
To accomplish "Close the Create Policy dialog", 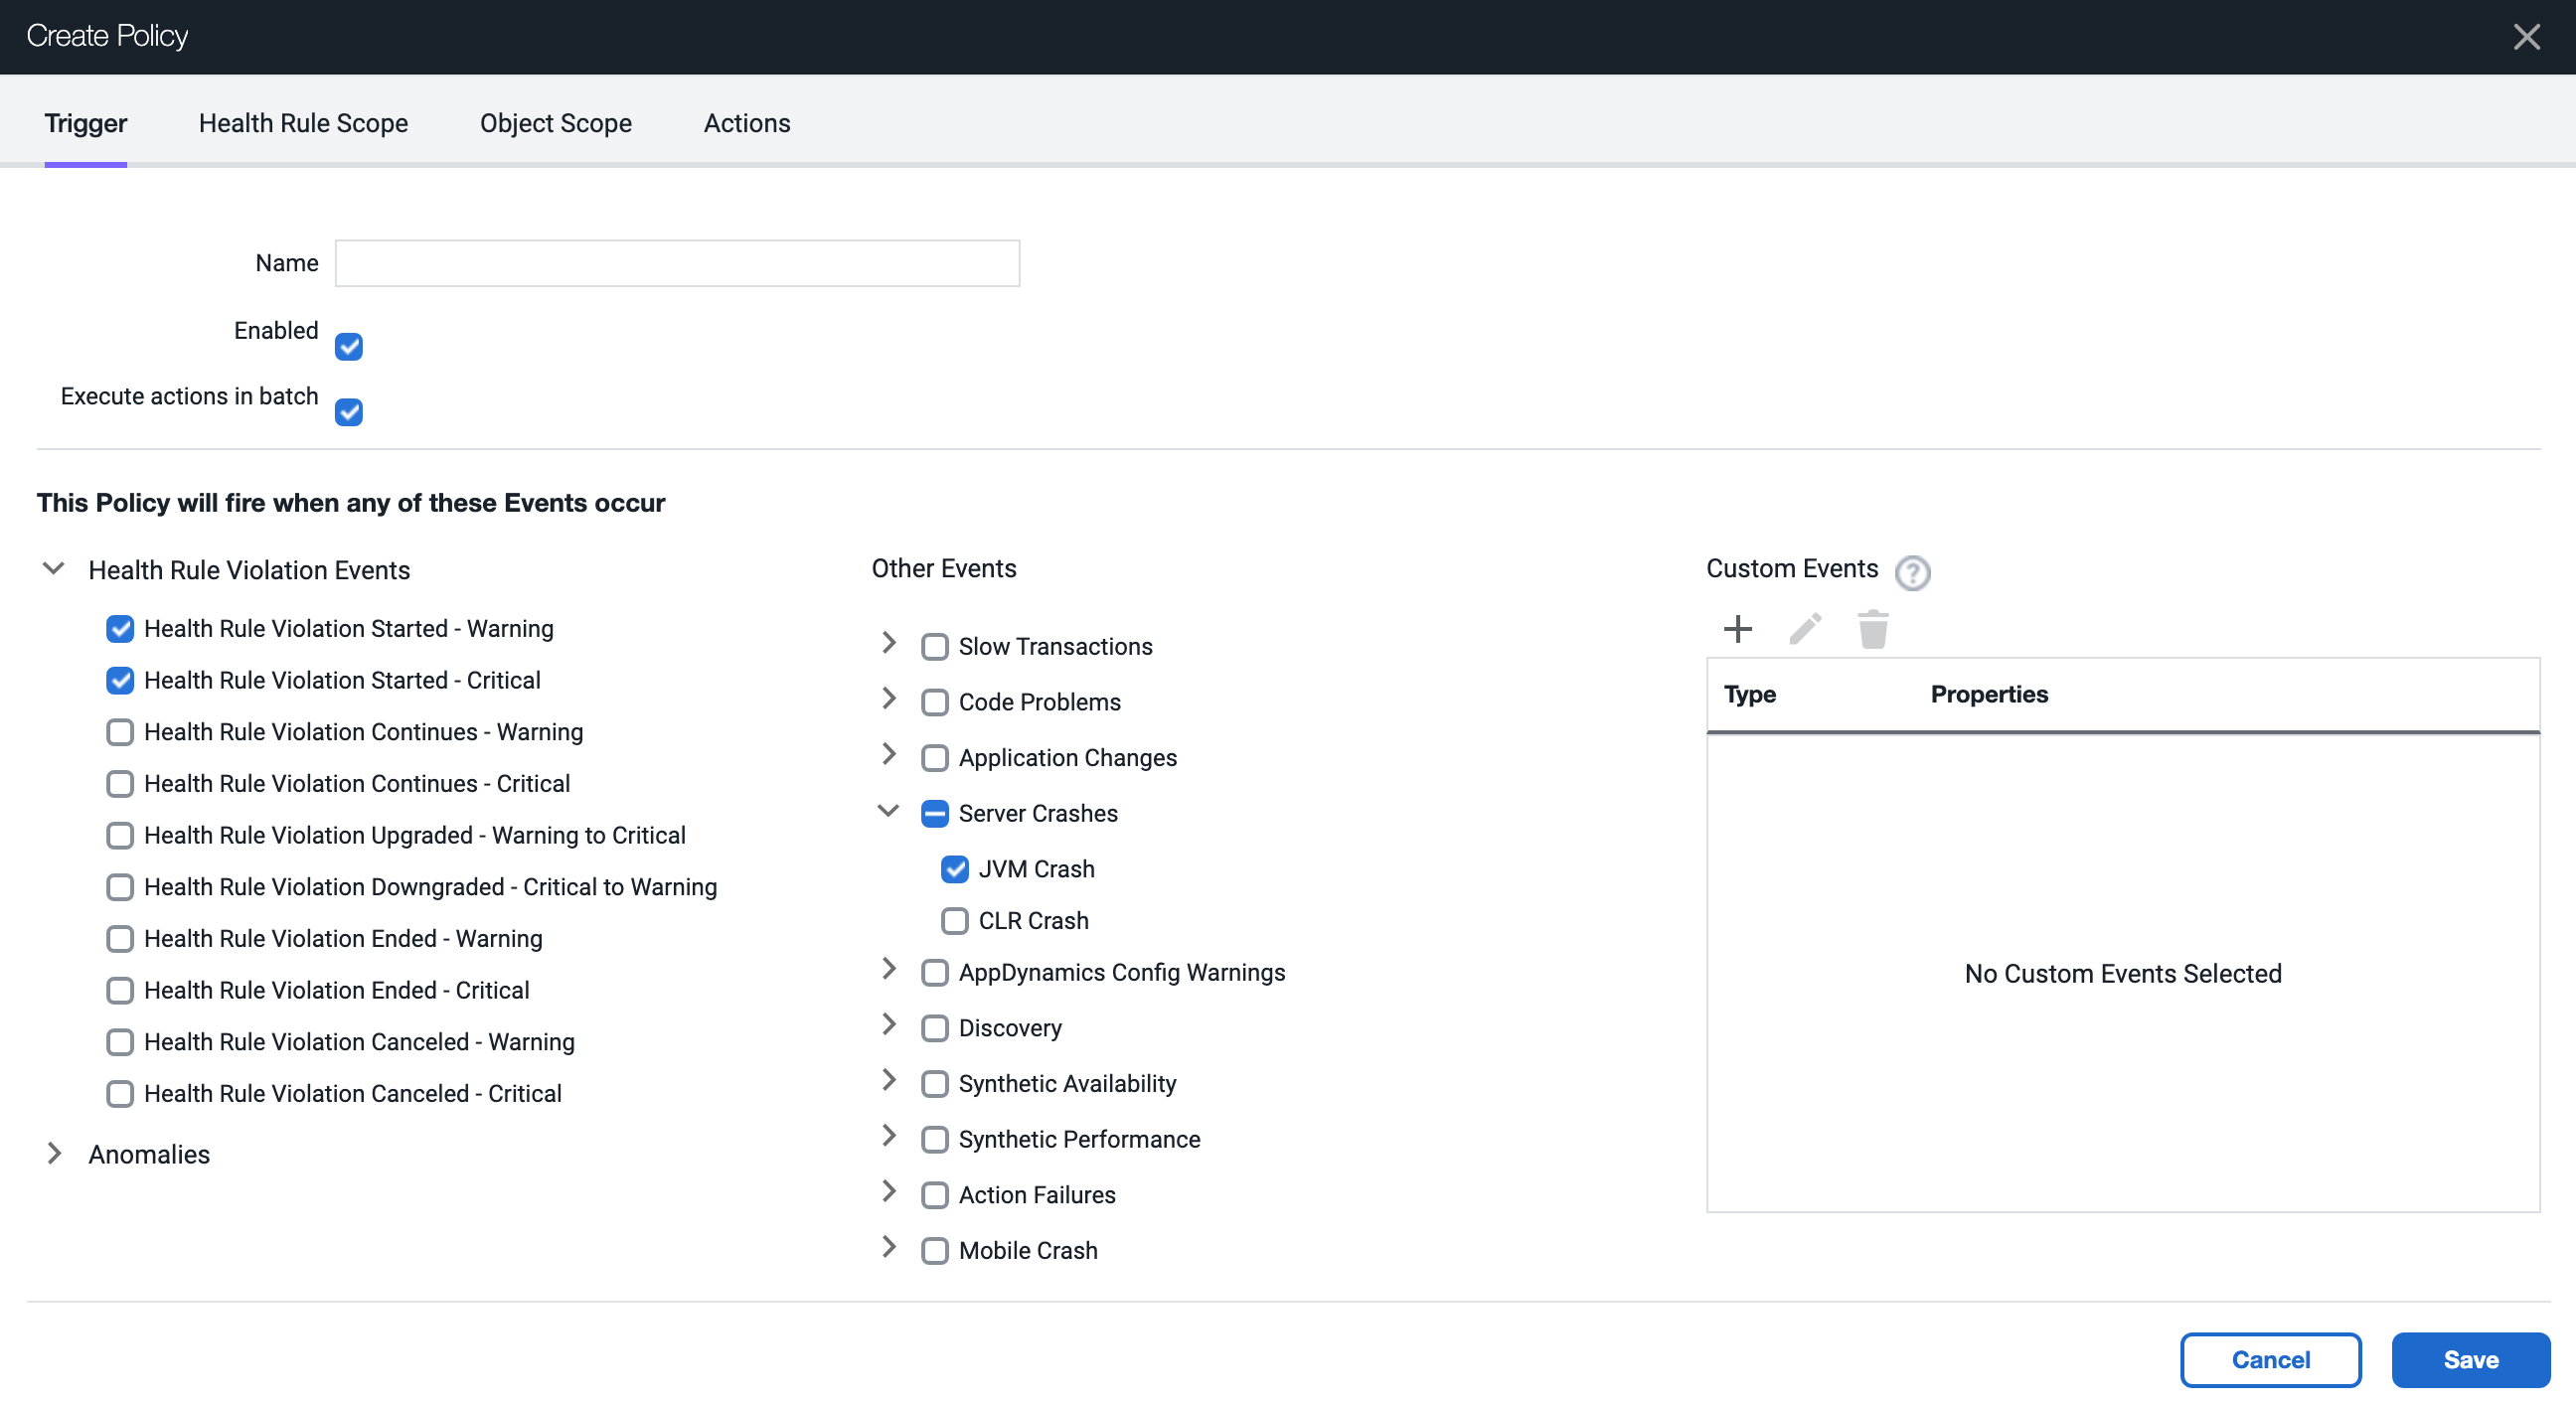I will (2526, 37).
